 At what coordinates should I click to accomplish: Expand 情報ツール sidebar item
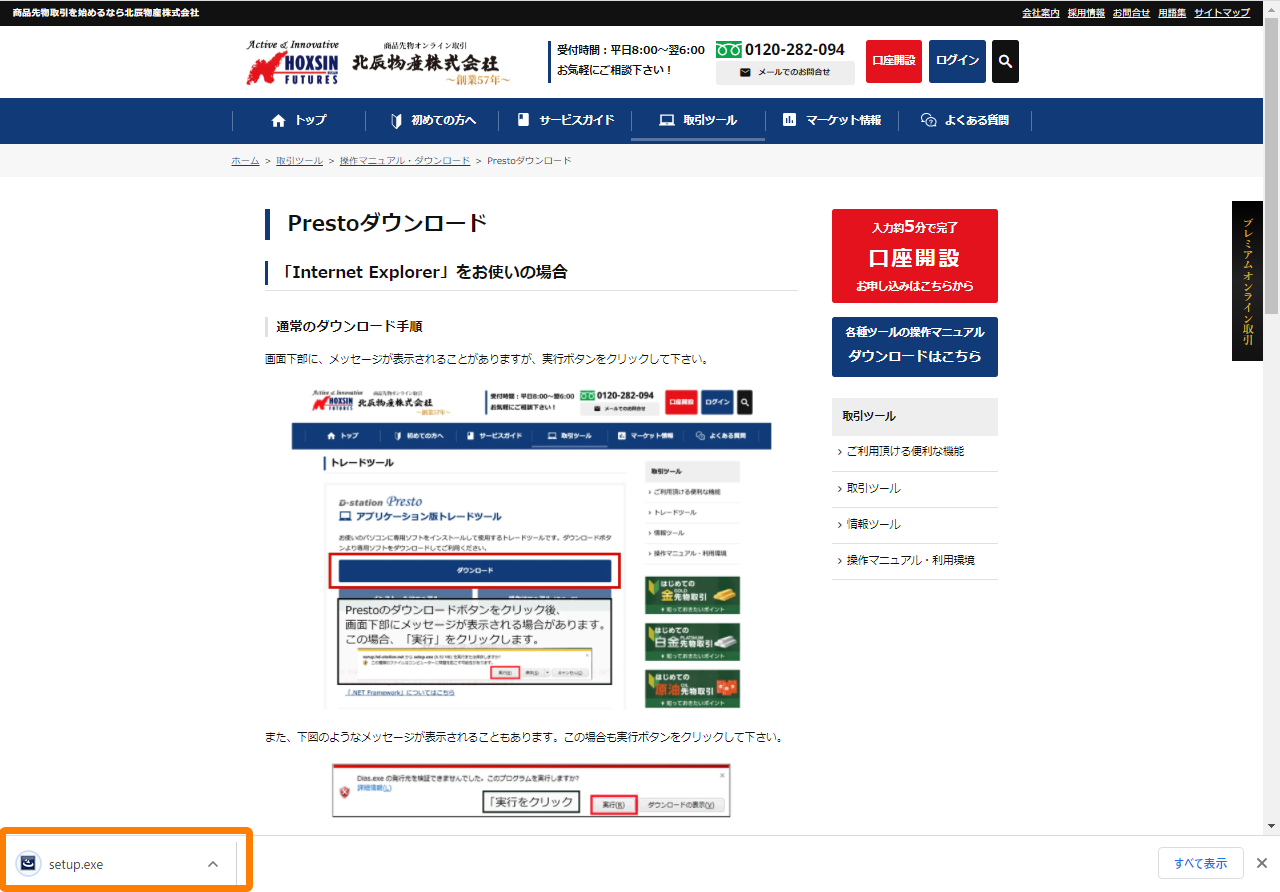(873, 525)
